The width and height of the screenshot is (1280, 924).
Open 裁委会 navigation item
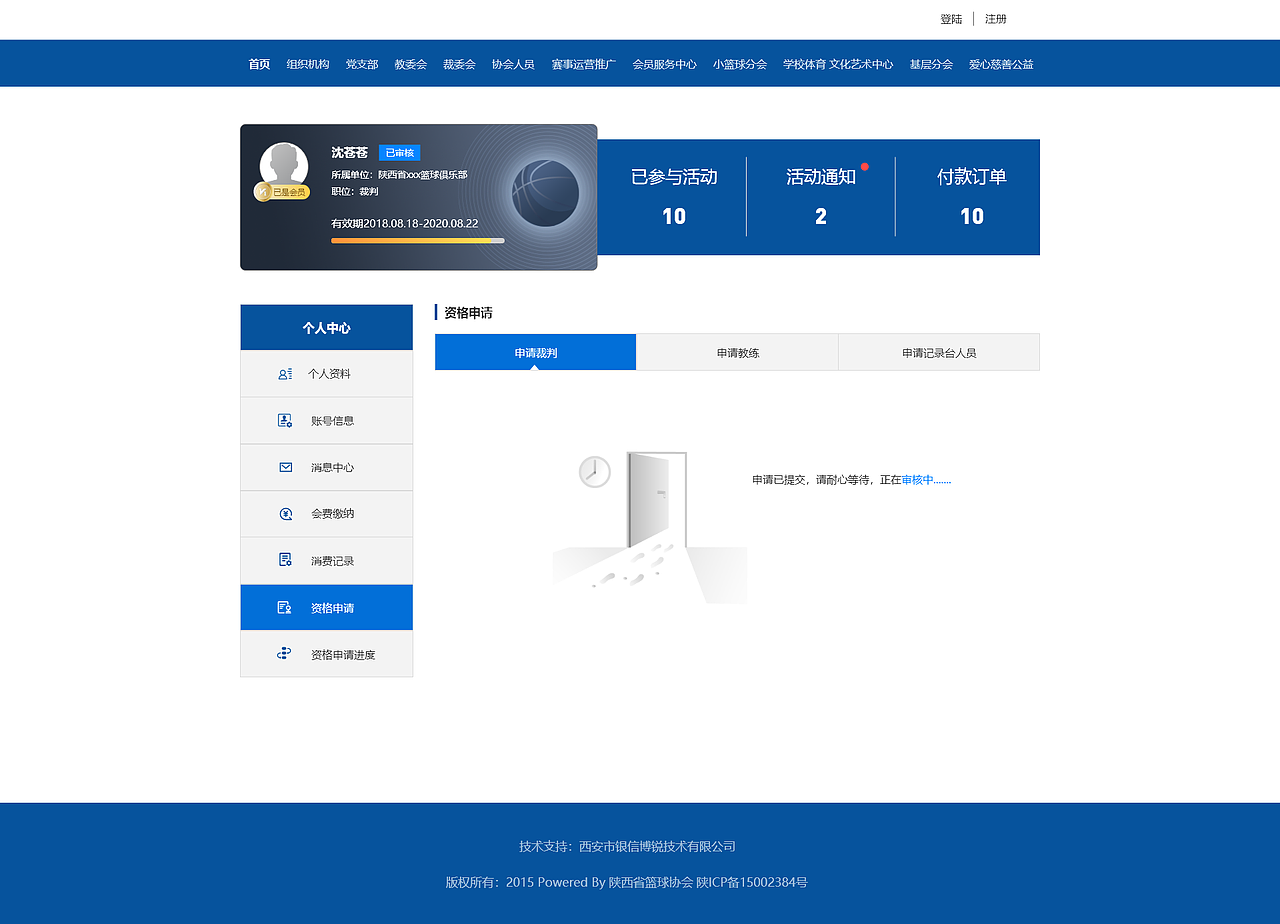[x=459, y=64]
